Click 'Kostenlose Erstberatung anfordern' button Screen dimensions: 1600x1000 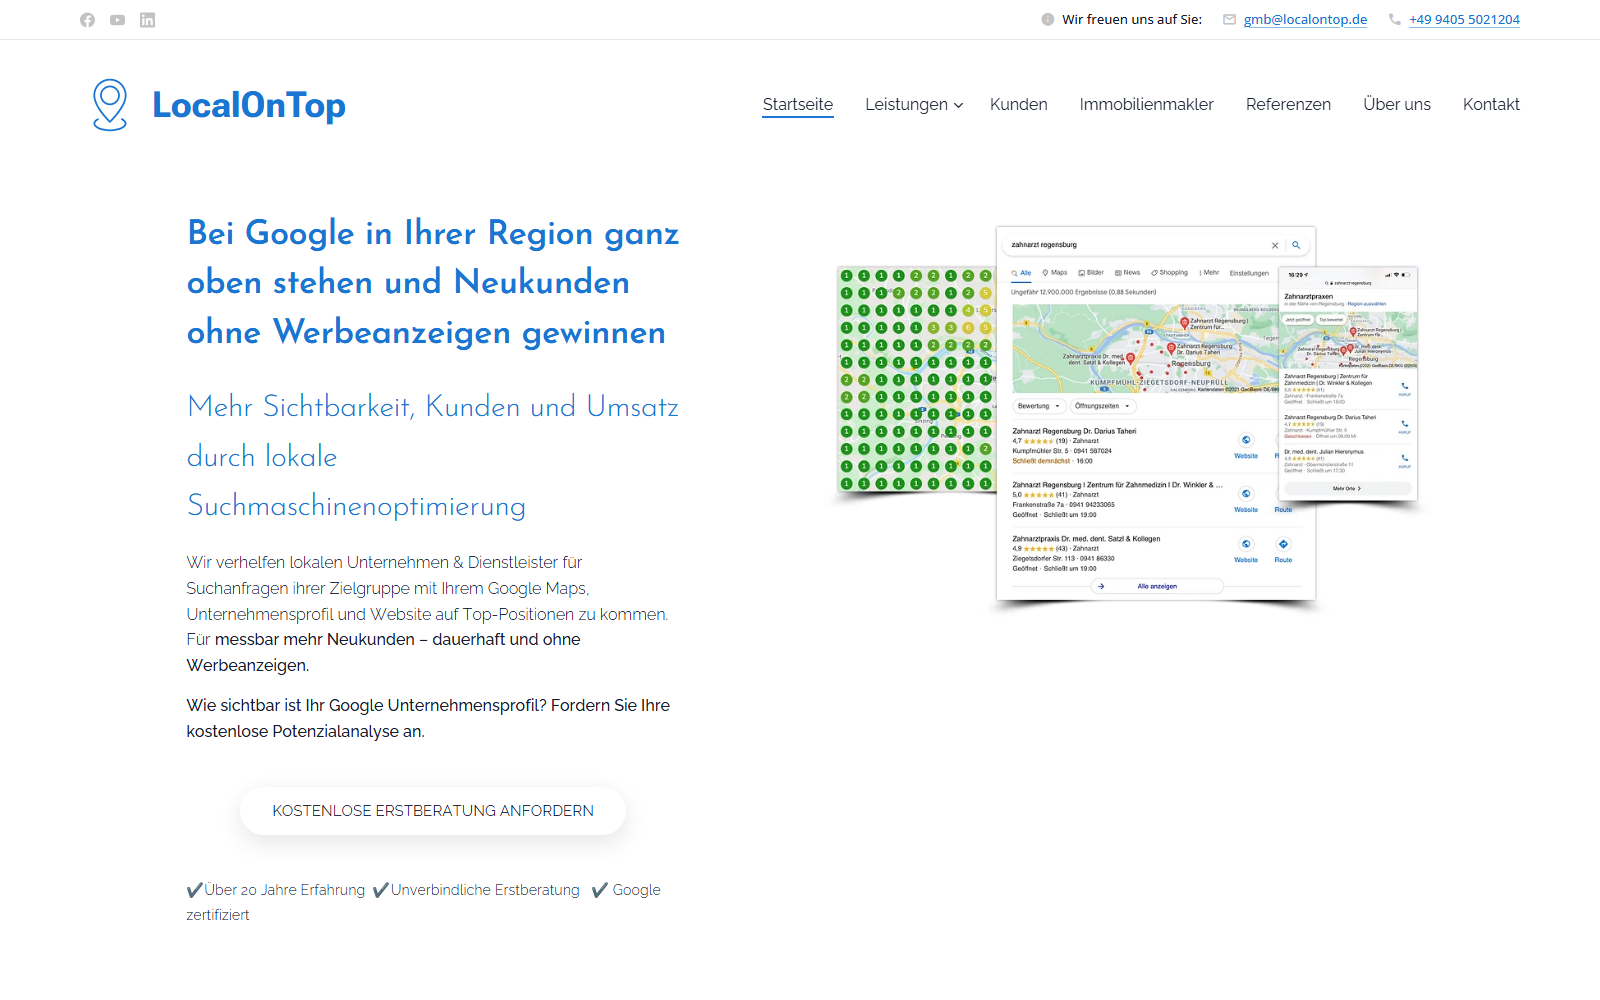[433, 811]
